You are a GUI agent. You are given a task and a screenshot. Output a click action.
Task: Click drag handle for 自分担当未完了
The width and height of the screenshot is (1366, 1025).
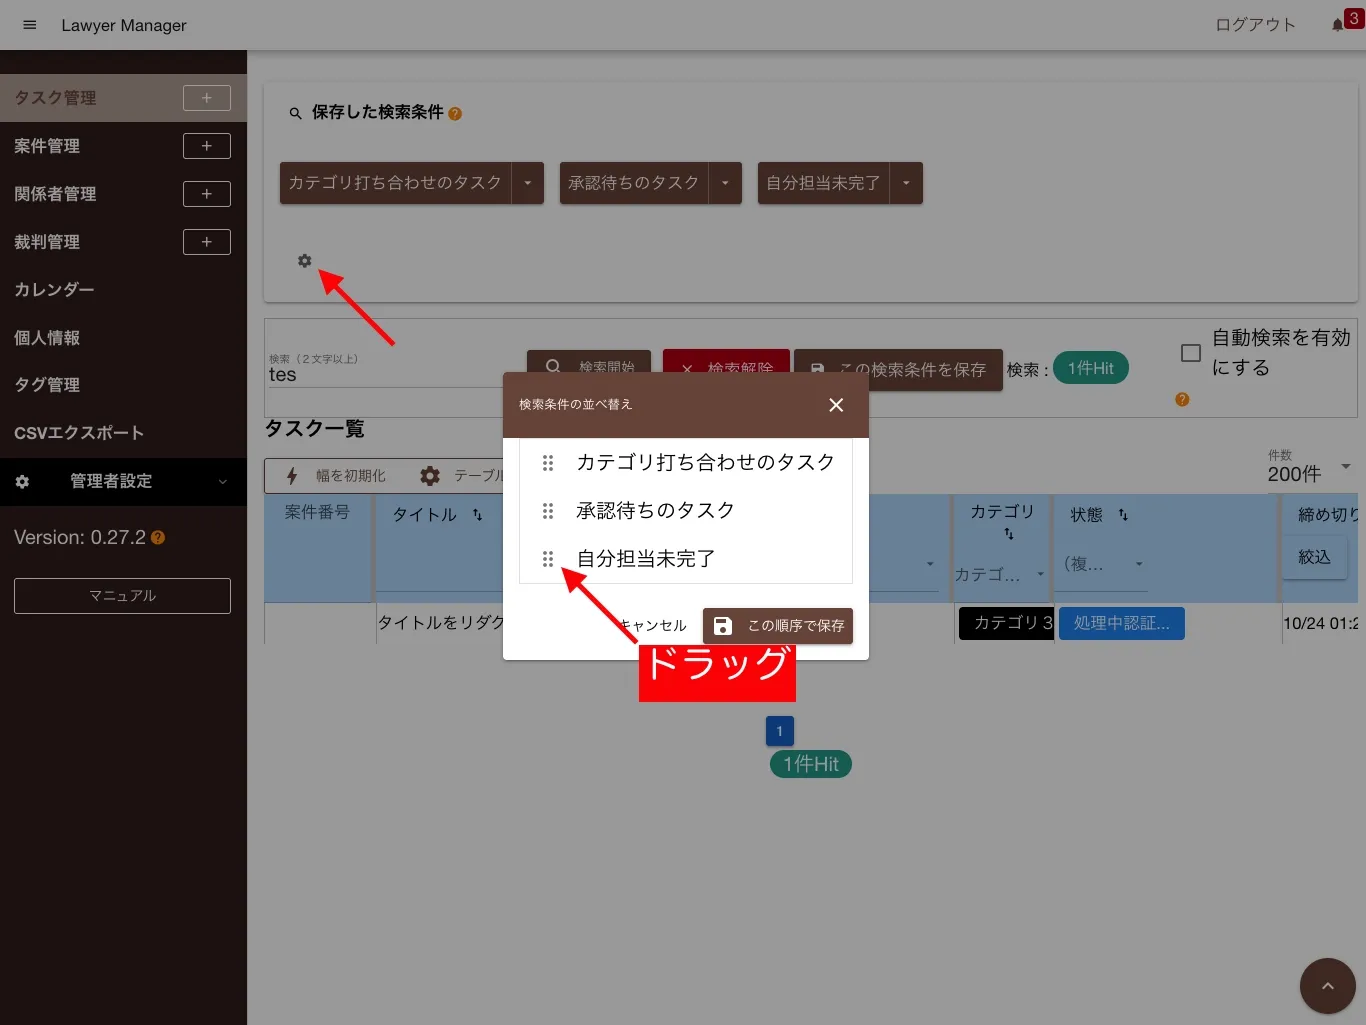(x=548, y=559)
